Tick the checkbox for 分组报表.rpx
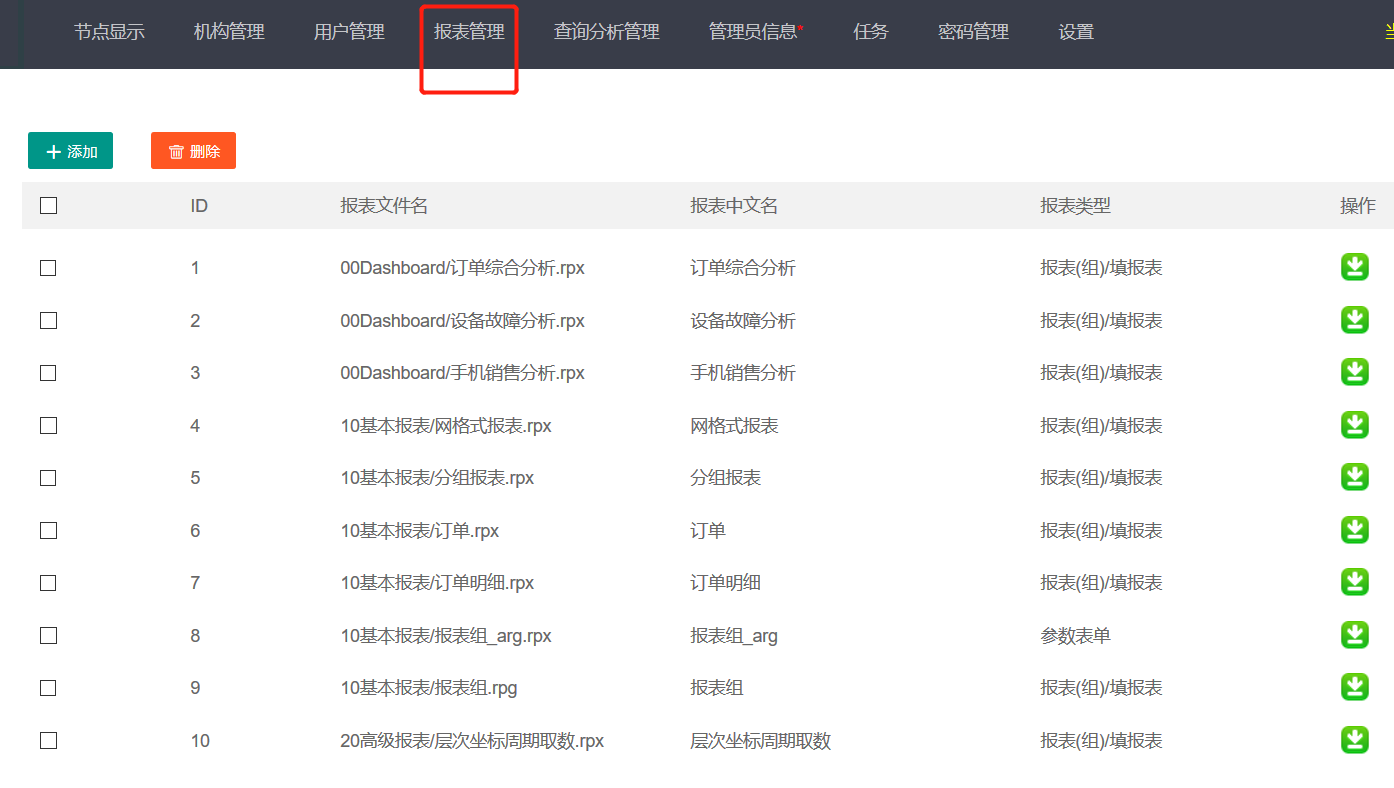The image size is (1394, 788). click(x=48, y=478)
